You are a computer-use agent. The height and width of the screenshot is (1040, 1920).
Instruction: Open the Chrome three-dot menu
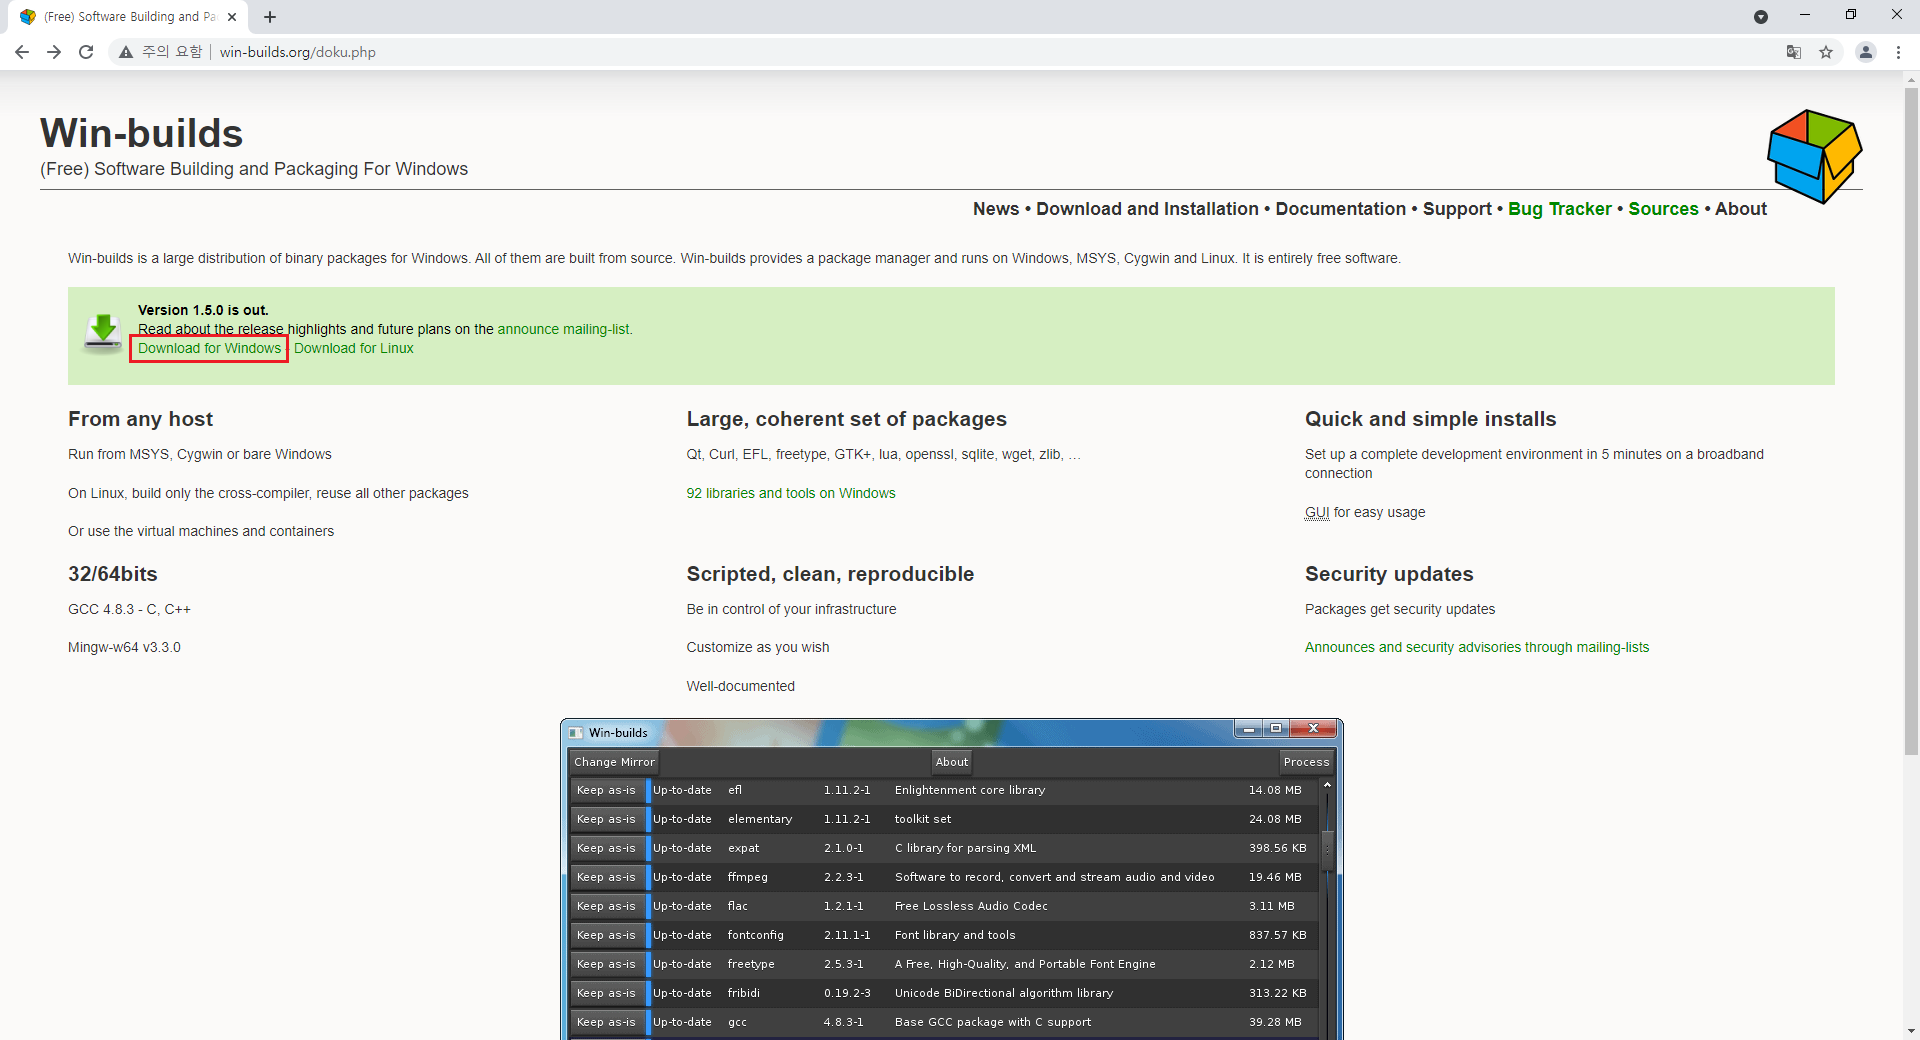1898,52
